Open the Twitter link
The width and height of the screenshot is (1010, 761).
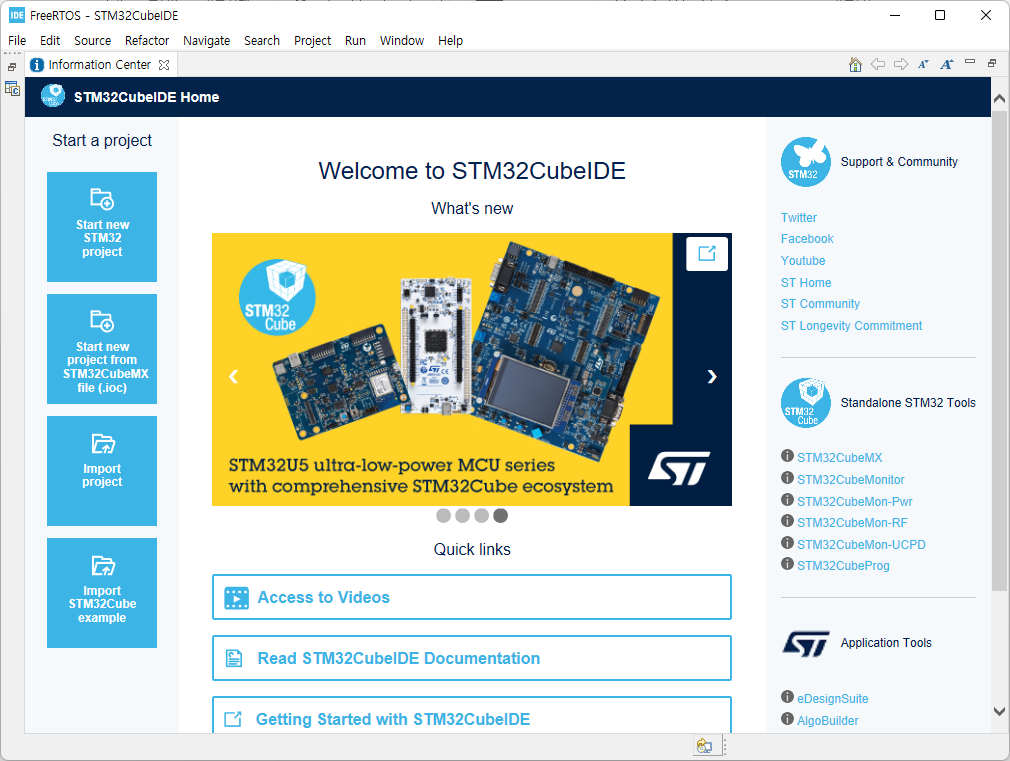799,218
